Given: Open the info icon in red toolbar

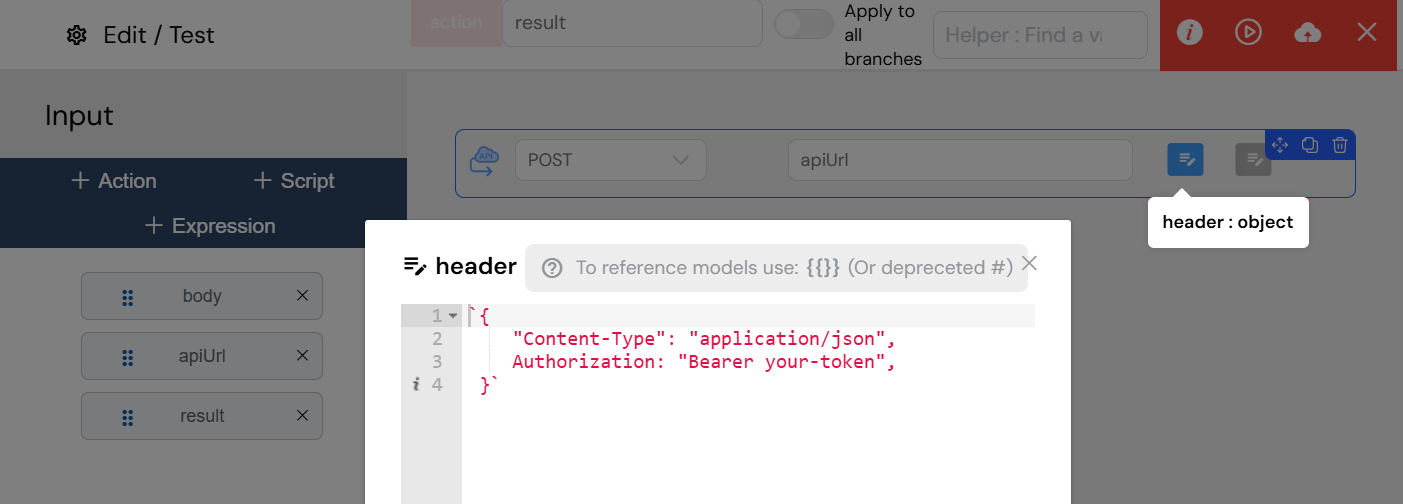Looking at the screenshot, I should [x=1189, y=33].
